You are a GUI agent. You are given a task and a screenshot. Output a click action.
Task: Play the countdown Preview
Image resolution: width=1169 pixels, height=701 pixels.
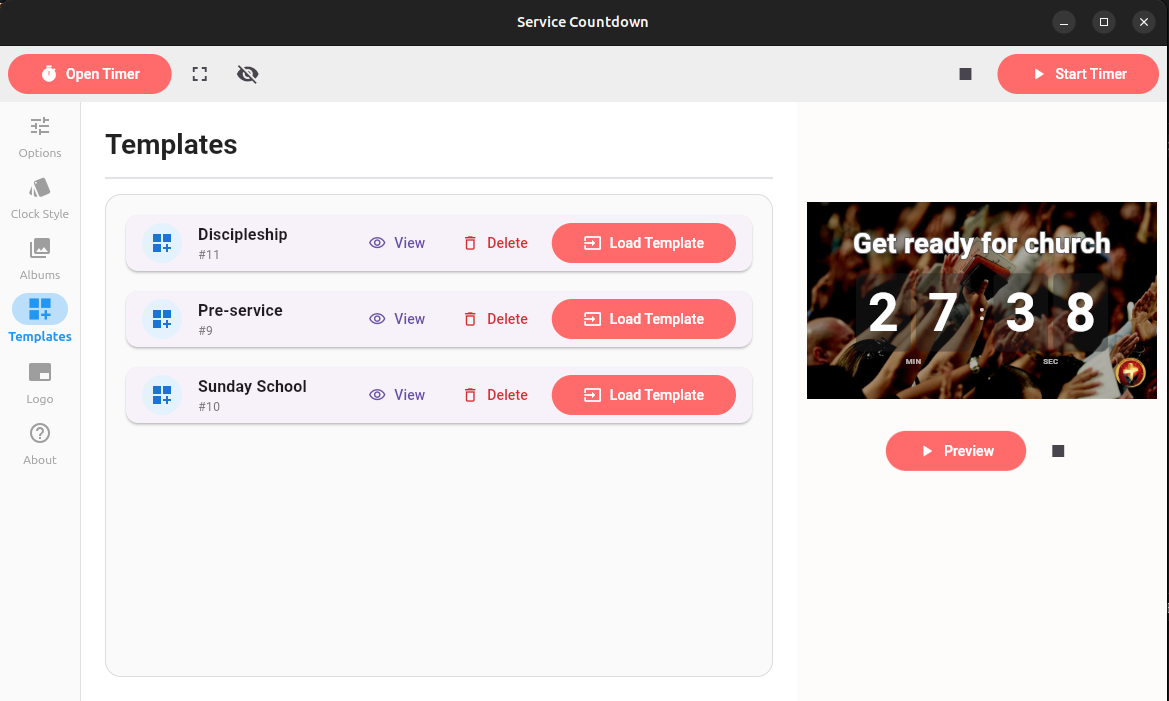[955, 451]
